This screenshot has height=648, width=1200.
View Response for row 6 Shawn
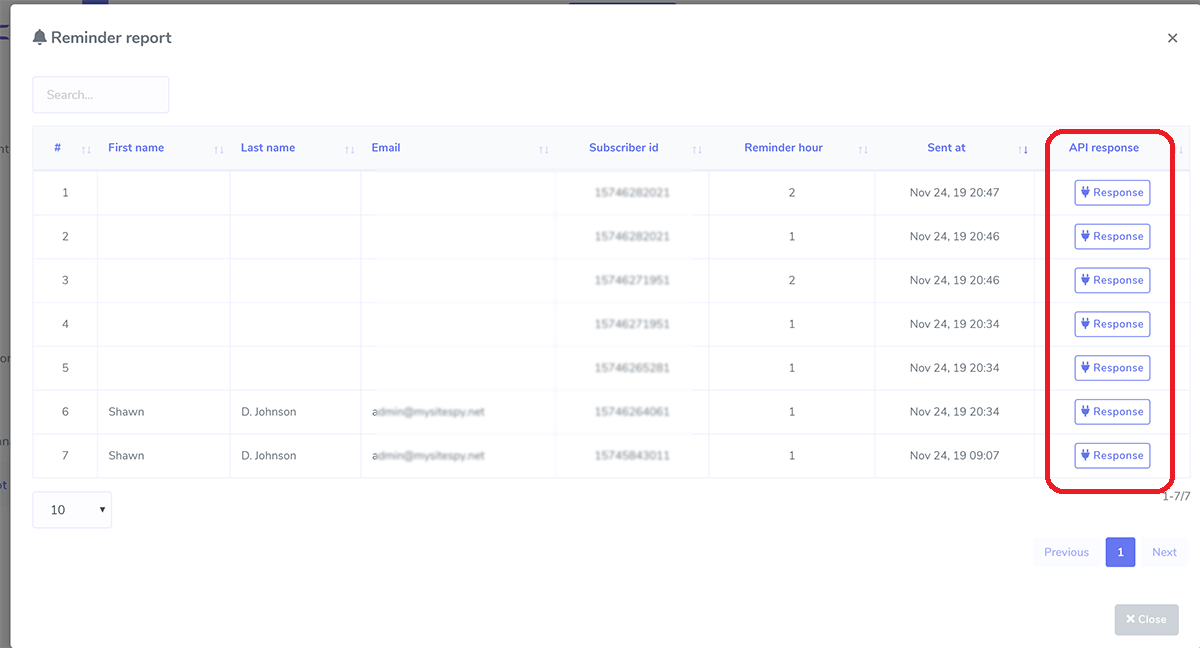point(1112,412)
